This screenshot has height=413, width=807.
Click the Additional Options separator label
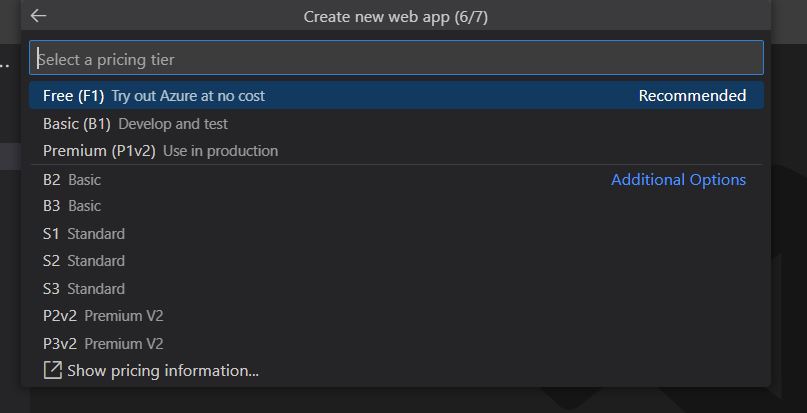click(x=678, y=180)
